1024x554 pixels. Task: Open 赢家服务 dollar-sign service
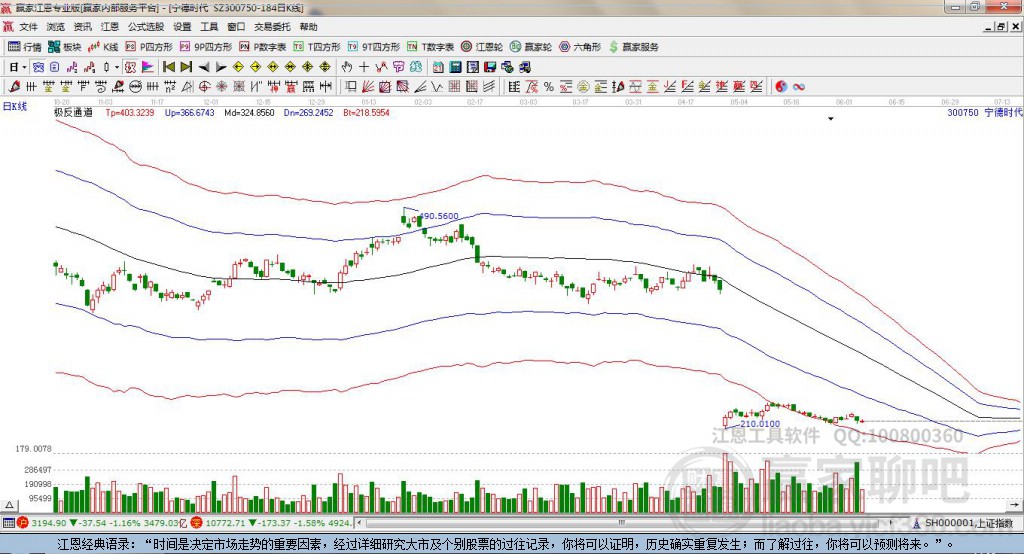point(634,47)
